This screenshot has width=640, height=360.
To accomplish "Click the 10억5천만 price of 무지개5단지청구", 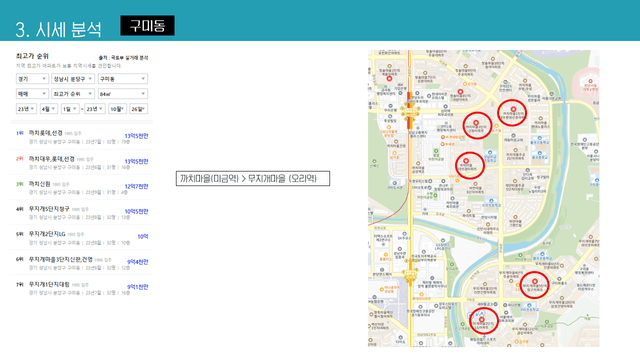I will click(136, 211).
